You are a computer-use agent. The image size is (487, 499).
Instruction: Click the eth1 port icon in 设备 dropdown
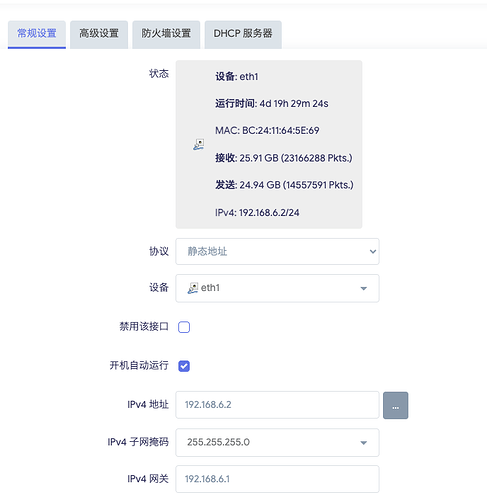click(x=193, y=288)
